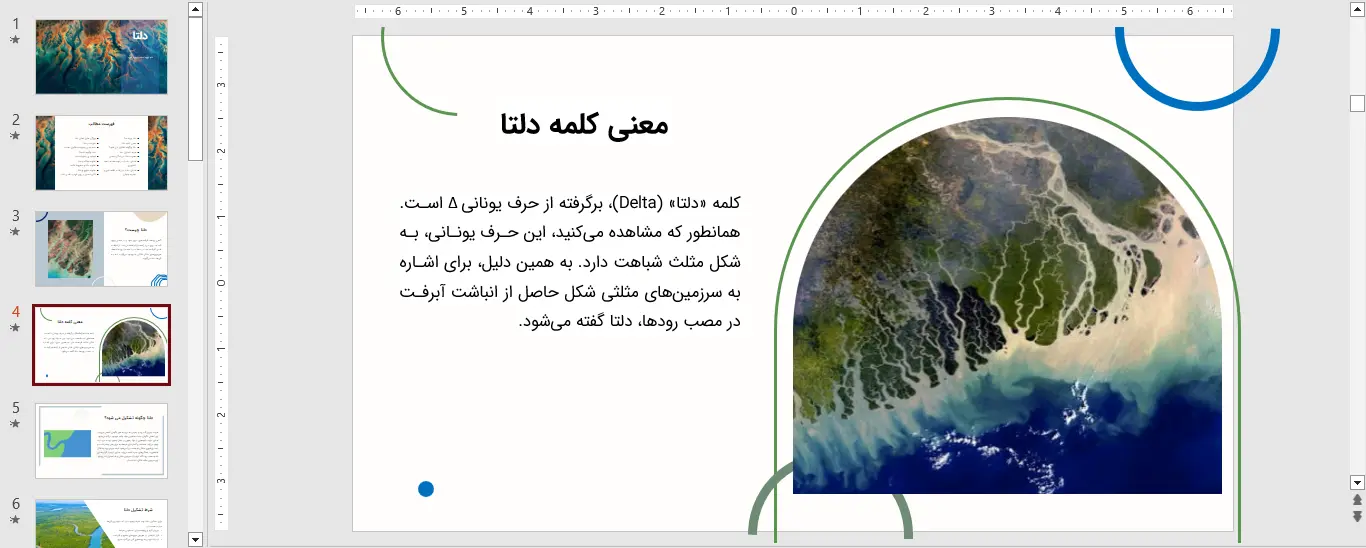This screenshot has width=1366, height=548.
Task: Click slide number 4 label in the panel
Action: [15, 311]
